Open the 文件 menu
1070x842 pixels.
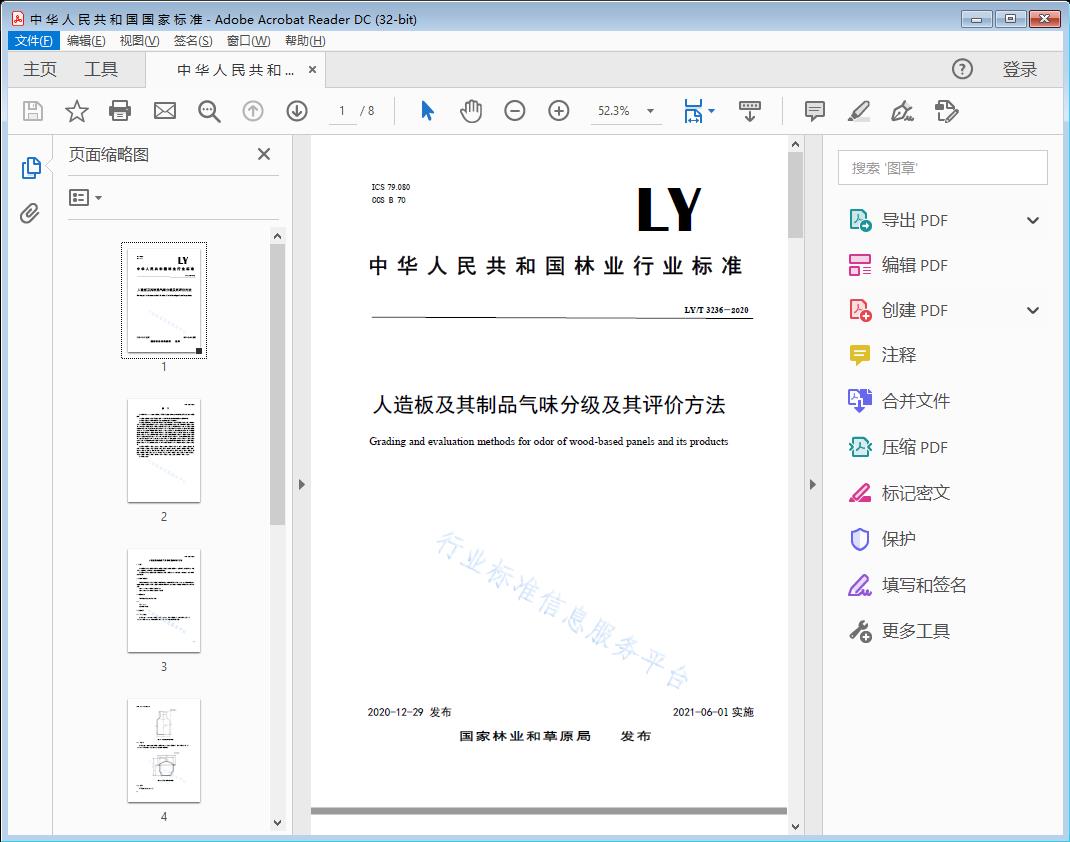pos(33,40)
